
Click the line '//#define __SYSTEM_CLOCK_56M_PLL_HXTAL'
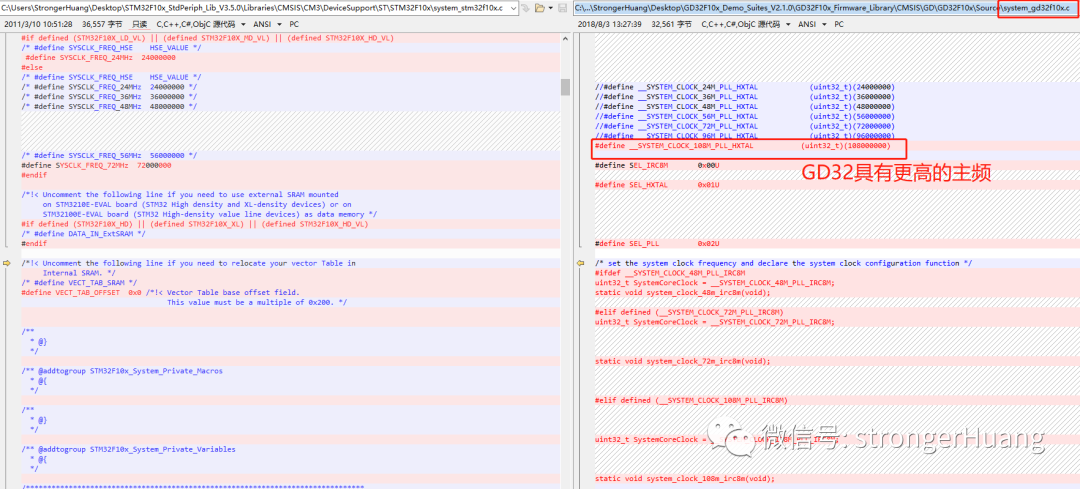tap(745, 116)
